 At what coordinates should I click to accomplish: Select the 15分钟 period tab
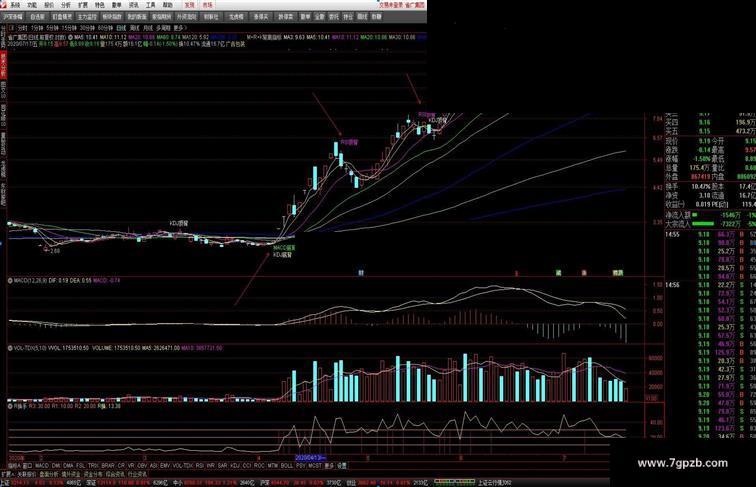tap(70, 28)
